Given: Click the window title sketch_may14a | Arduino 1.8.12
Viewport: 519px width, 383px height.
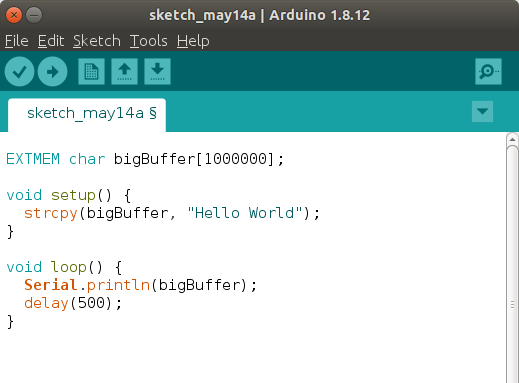Looking at the screenshot, I should tap(259, 15).
